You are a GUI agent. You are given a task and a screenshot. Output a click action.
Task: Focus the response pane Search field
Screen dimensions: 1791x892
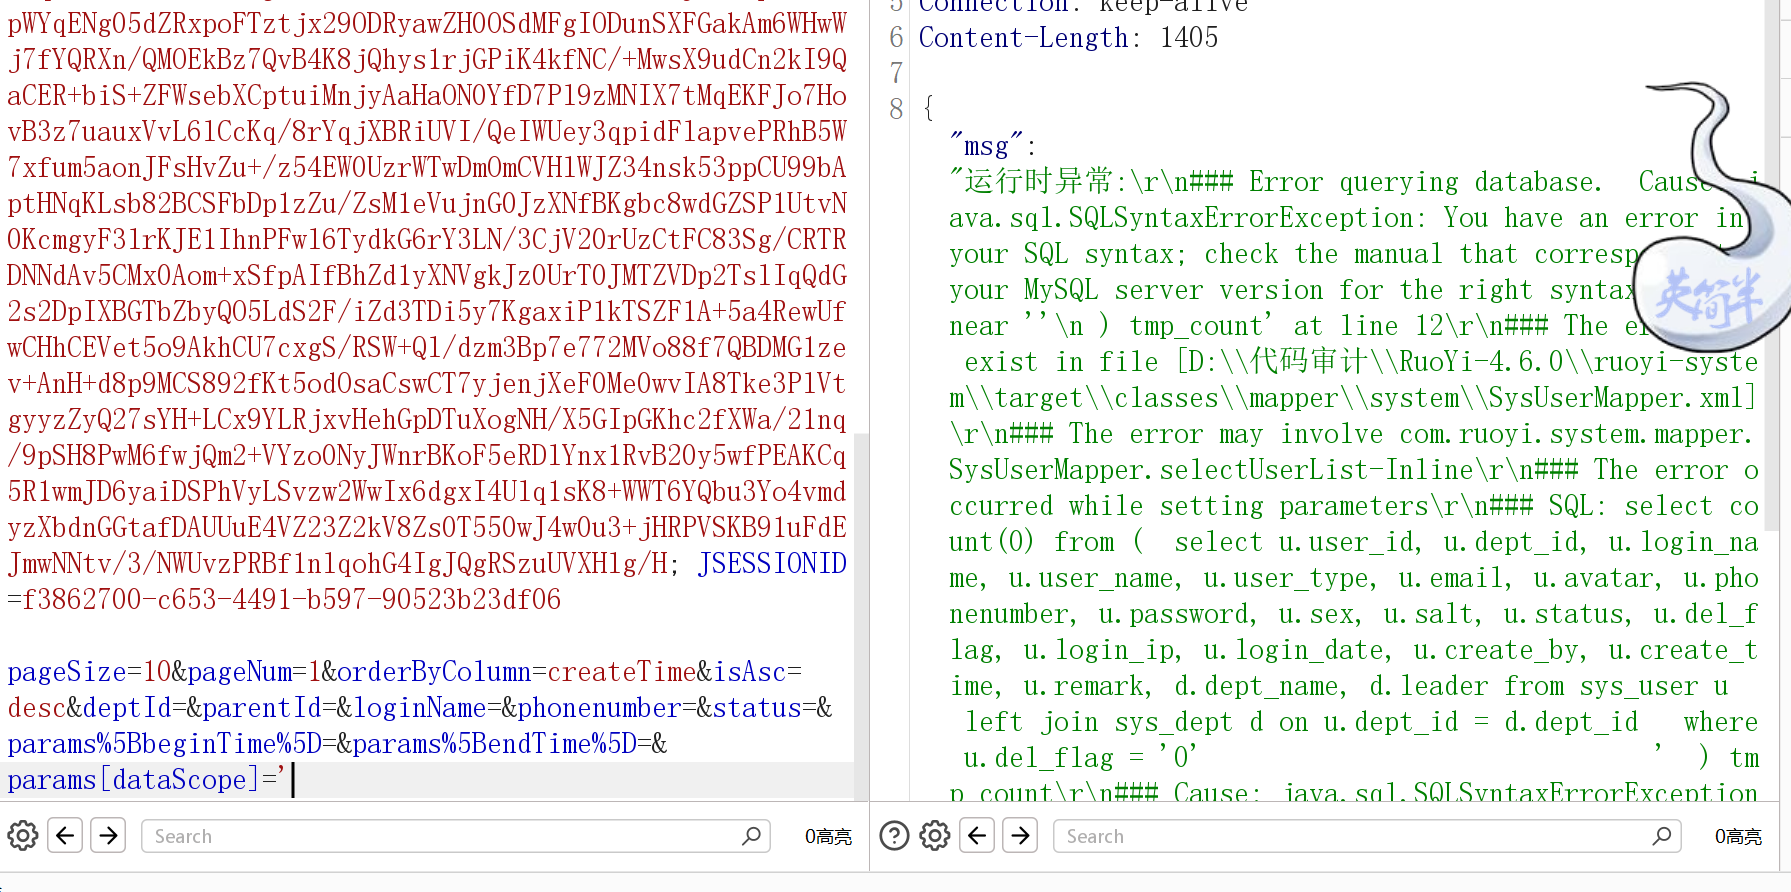tap(1367, 836)
